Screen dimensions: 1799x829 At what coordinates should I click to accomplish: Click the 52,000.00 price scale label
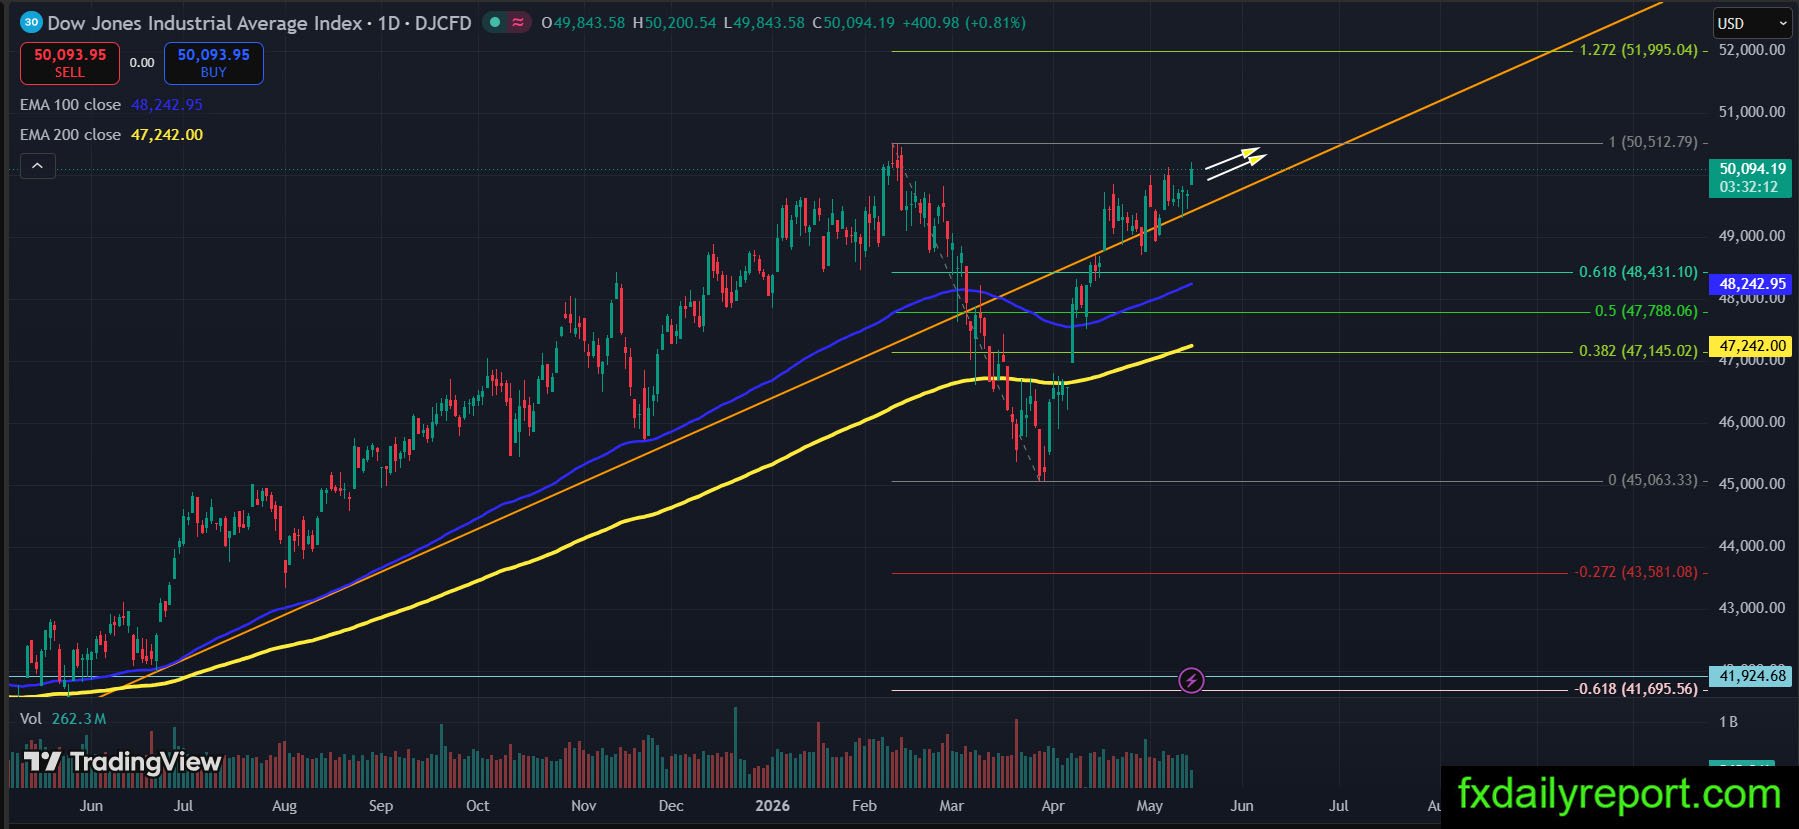tap(1751, 50)
